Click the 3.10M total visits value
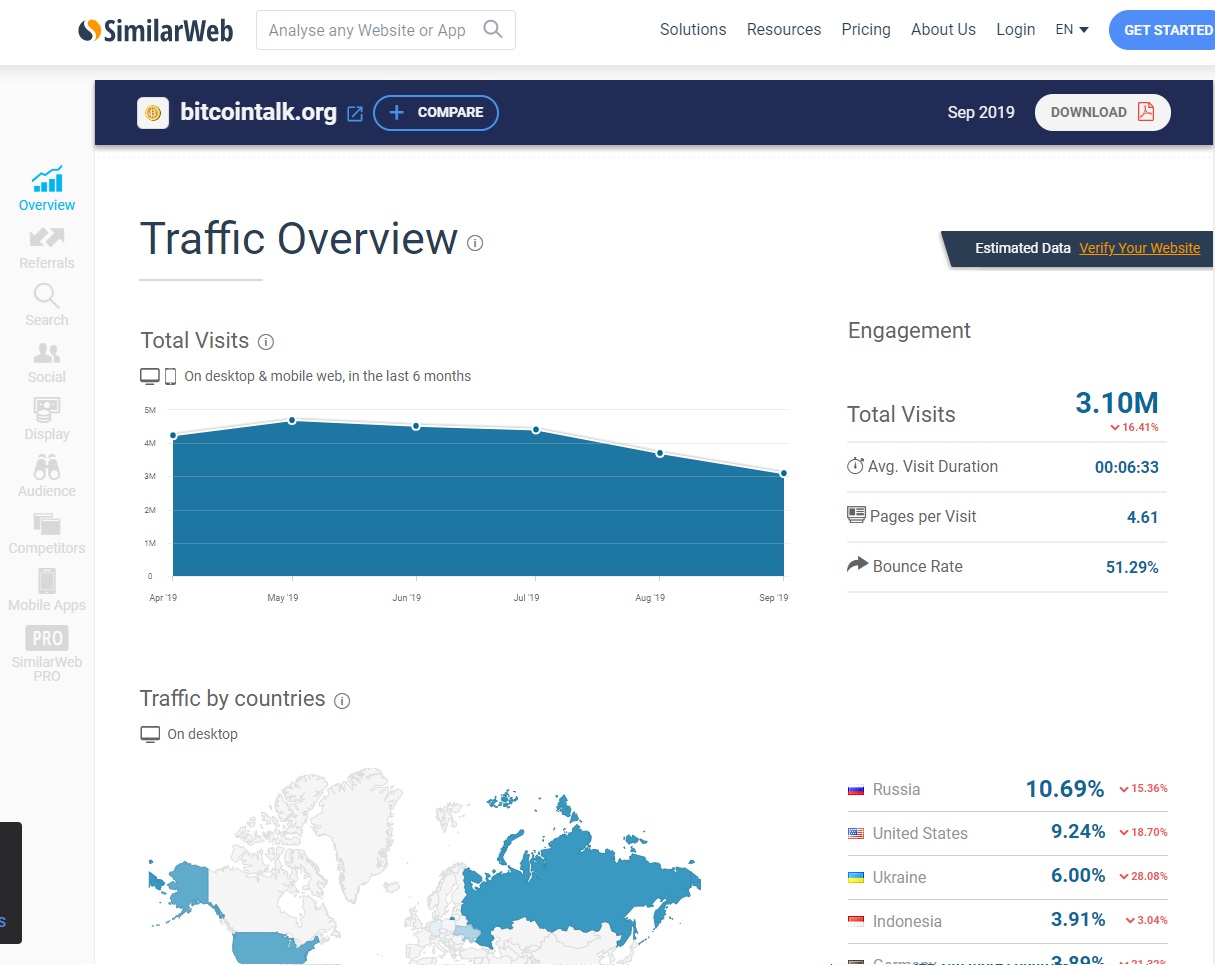 [1117, 403]
